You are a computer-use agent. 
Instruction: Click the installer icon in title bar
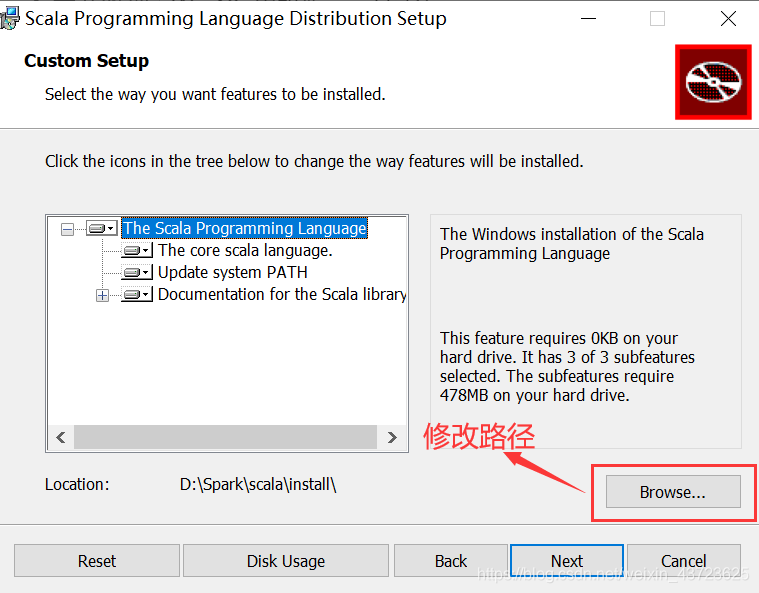(10, 18)
